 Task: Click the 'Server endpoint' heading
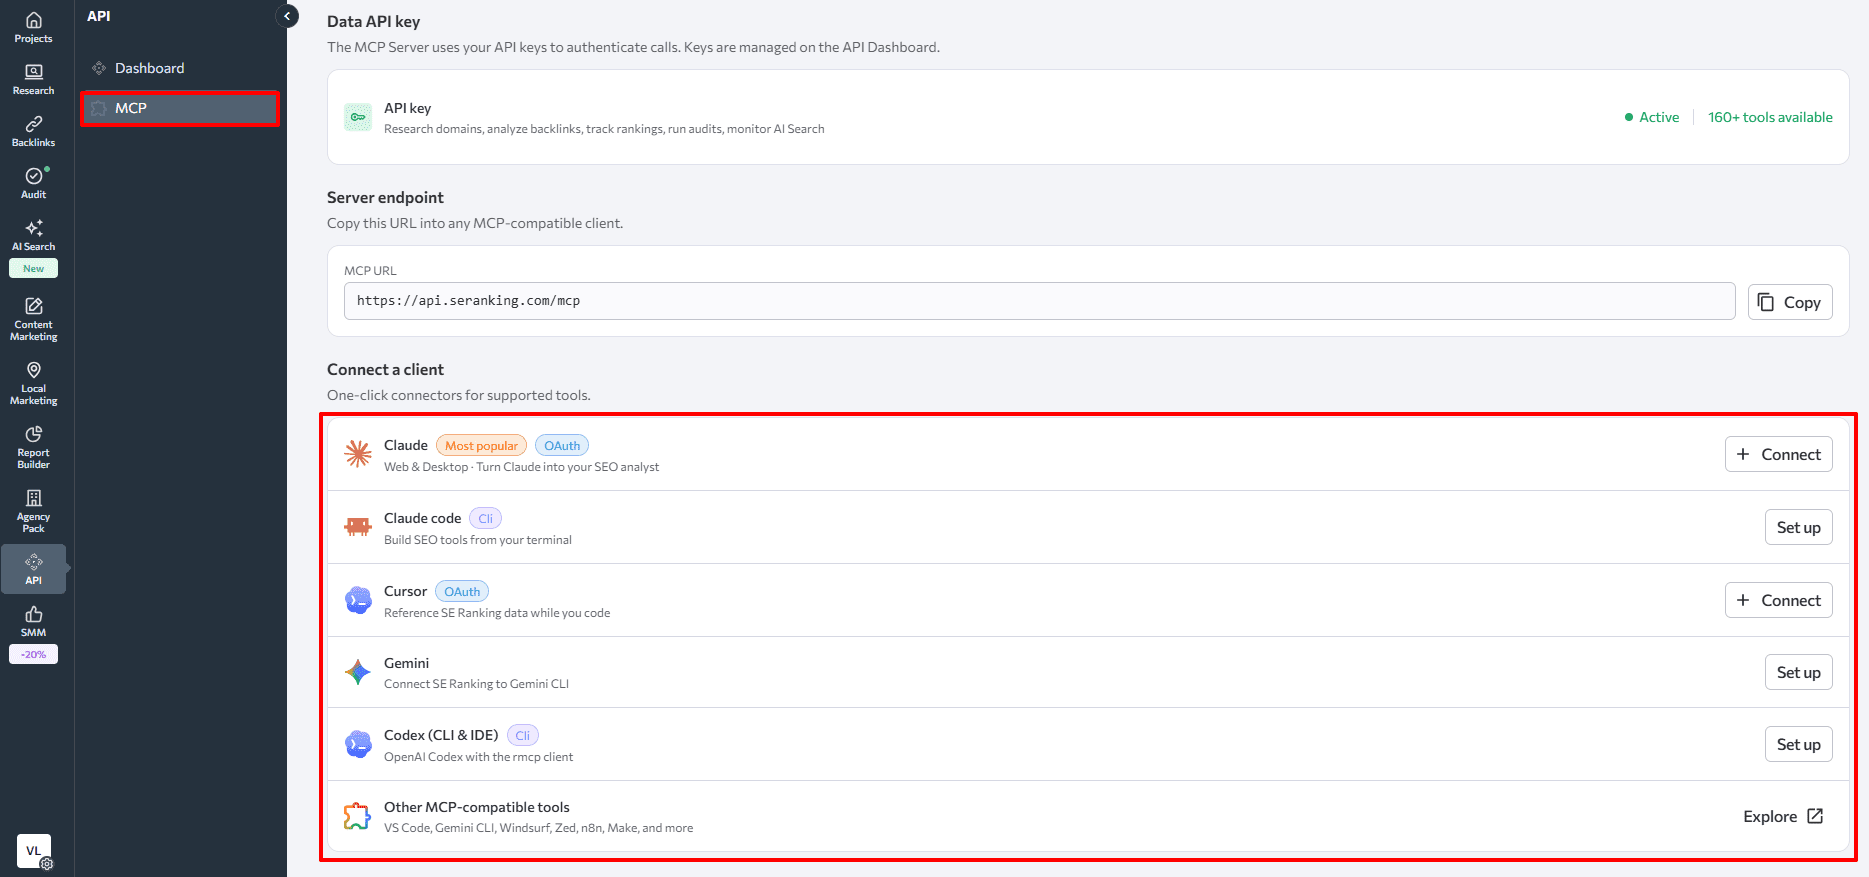click(385, 197)
